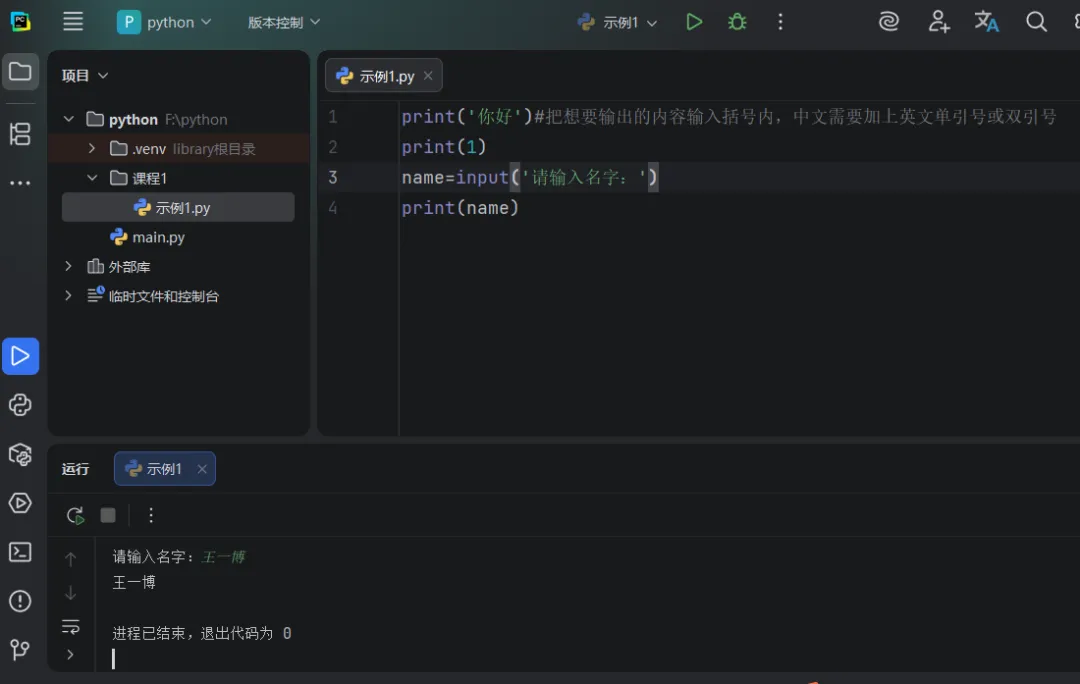The height and width of the screenshot is (684, 1080).
Task: Rerun 示例1 from run toolbar
Action: [75, 515]
